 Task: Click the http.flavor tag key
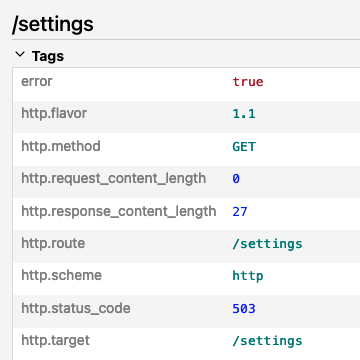(54, 114)
